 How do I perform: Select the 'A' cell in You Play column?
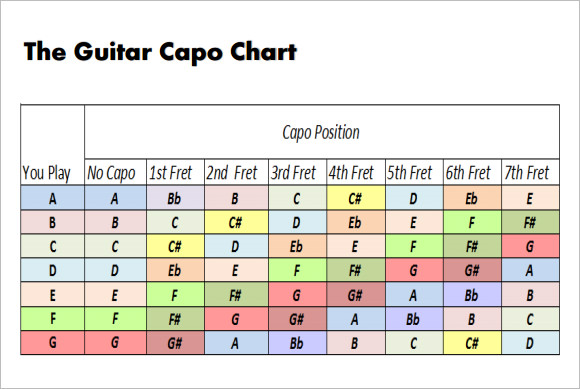coord(53,198)
